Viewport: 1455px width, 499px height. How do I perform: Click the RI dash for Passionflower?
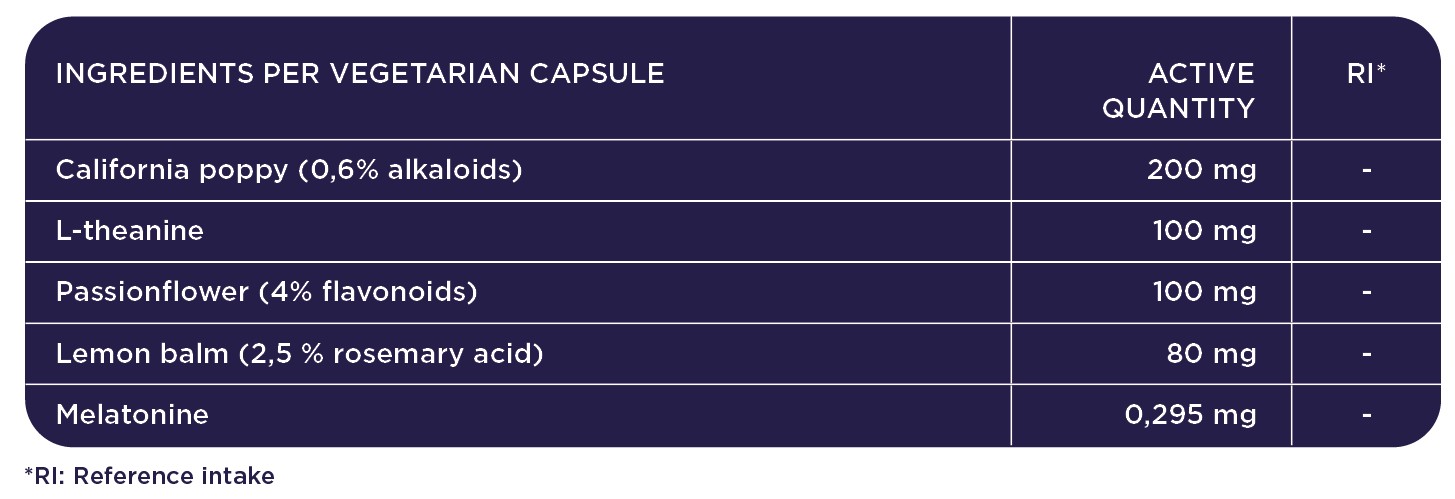point(1366,292)
